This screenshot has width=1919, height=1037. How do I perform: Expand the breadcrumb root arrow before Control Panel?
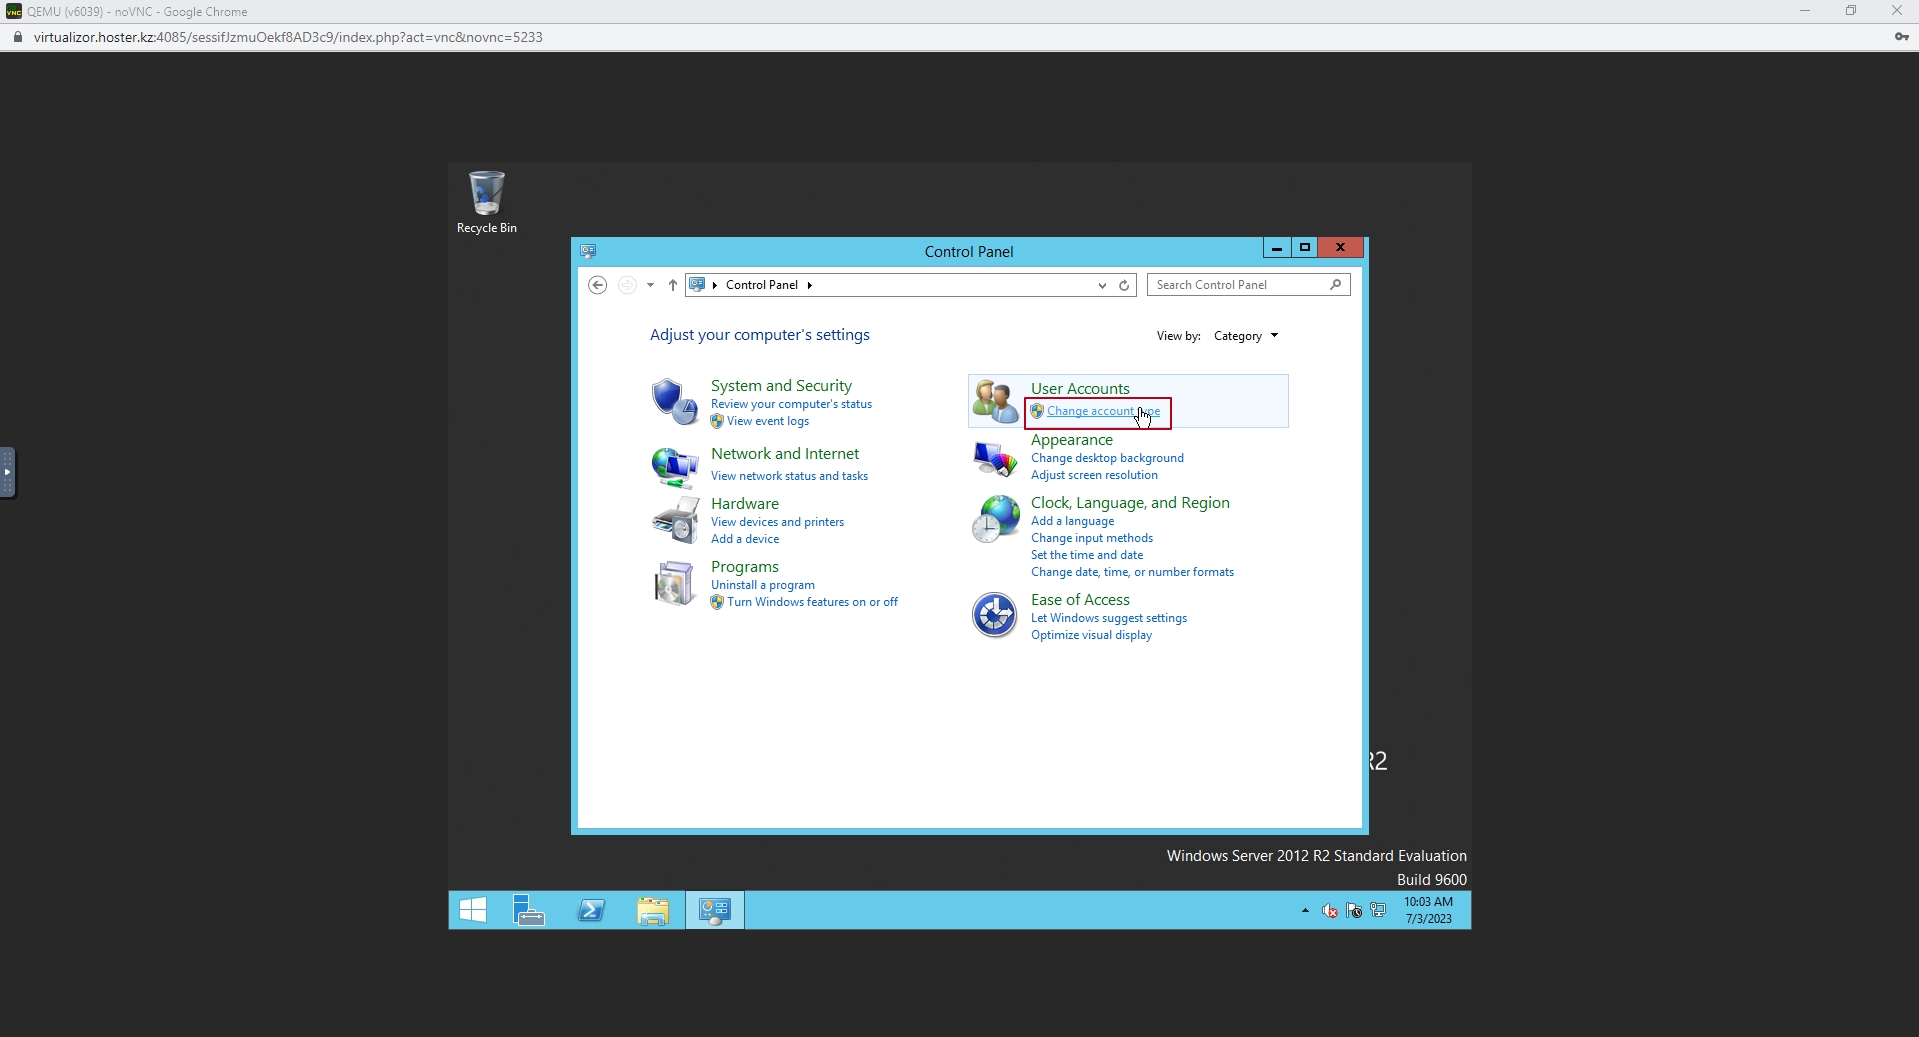point(715,285)
